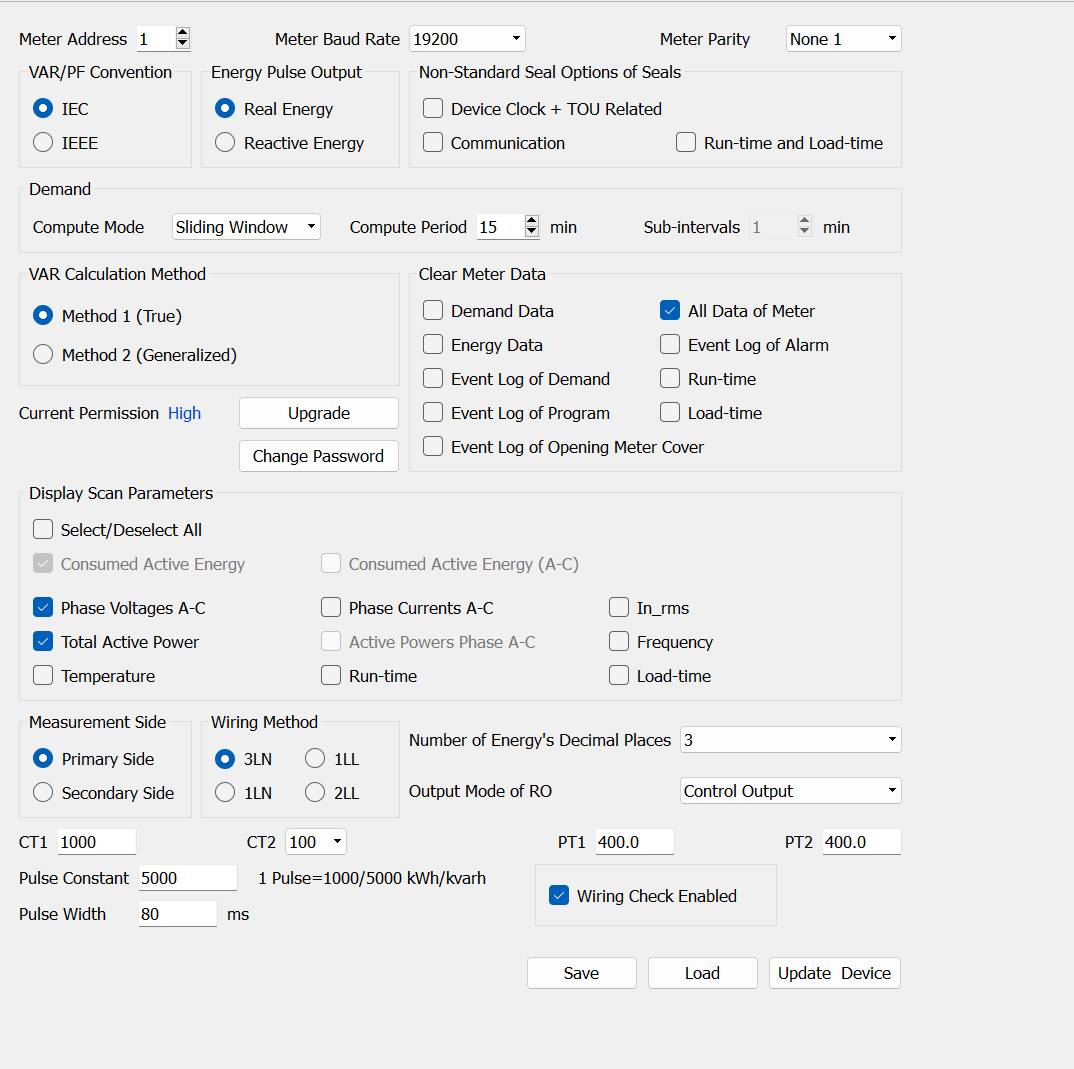Click the Pulse Constant field
The image size is (1074, 1069).
pos(188,878)
